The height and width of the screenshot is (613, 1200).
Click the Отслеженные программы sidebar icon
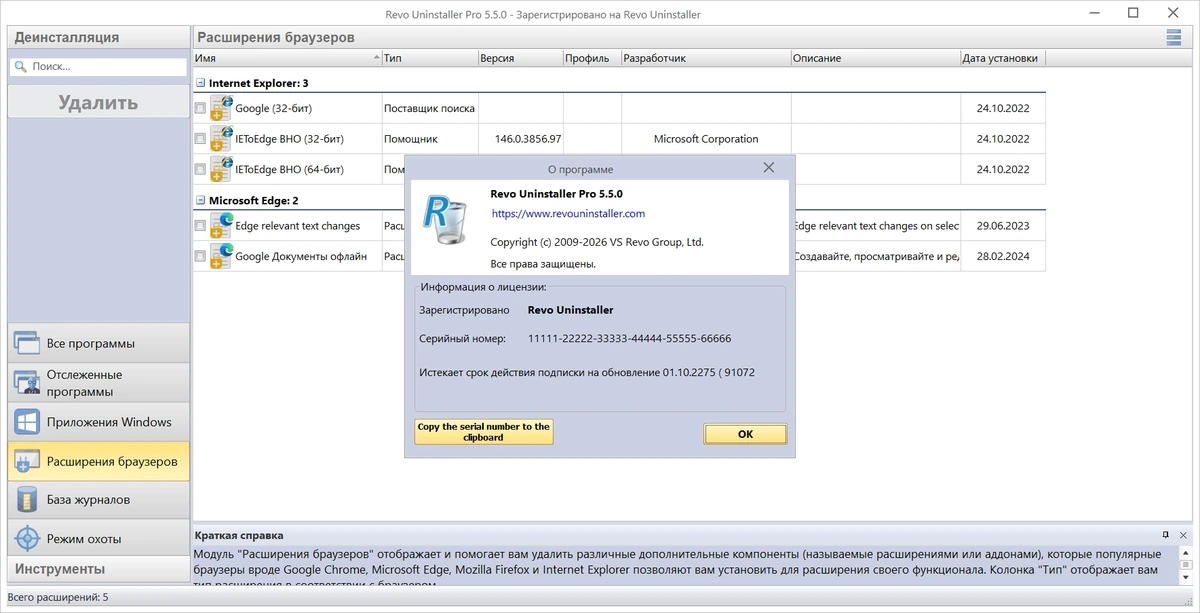[26, 382]
